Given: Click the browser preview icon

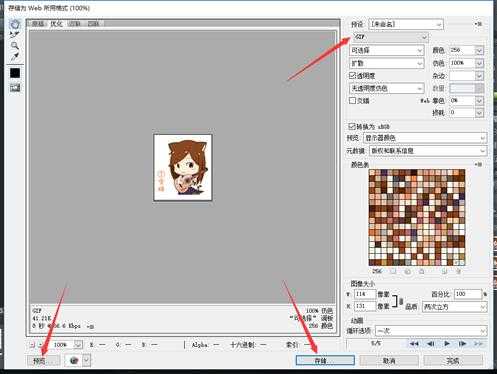Looking at the screenshot, I should [x=74, y=360].
